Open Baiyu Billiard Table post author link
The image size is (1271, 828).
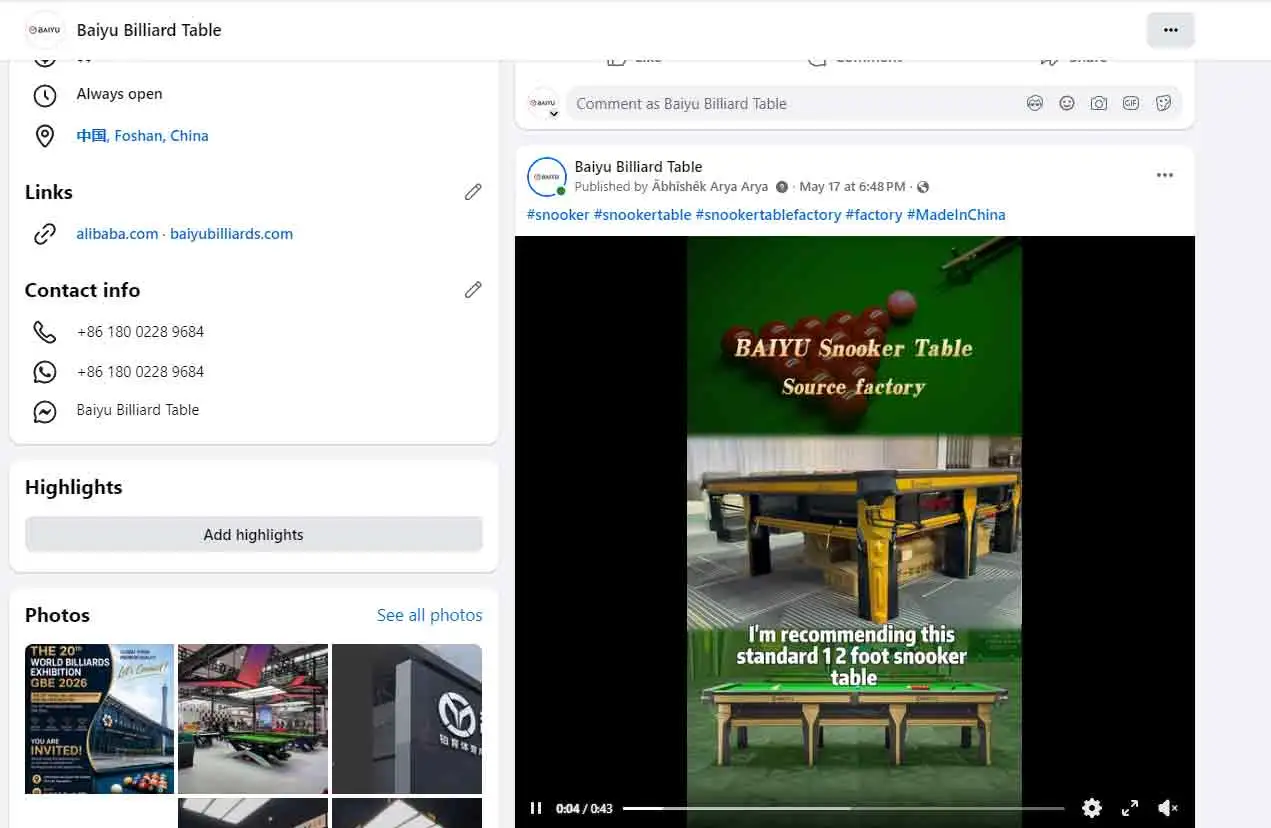[x=638, y=167]
